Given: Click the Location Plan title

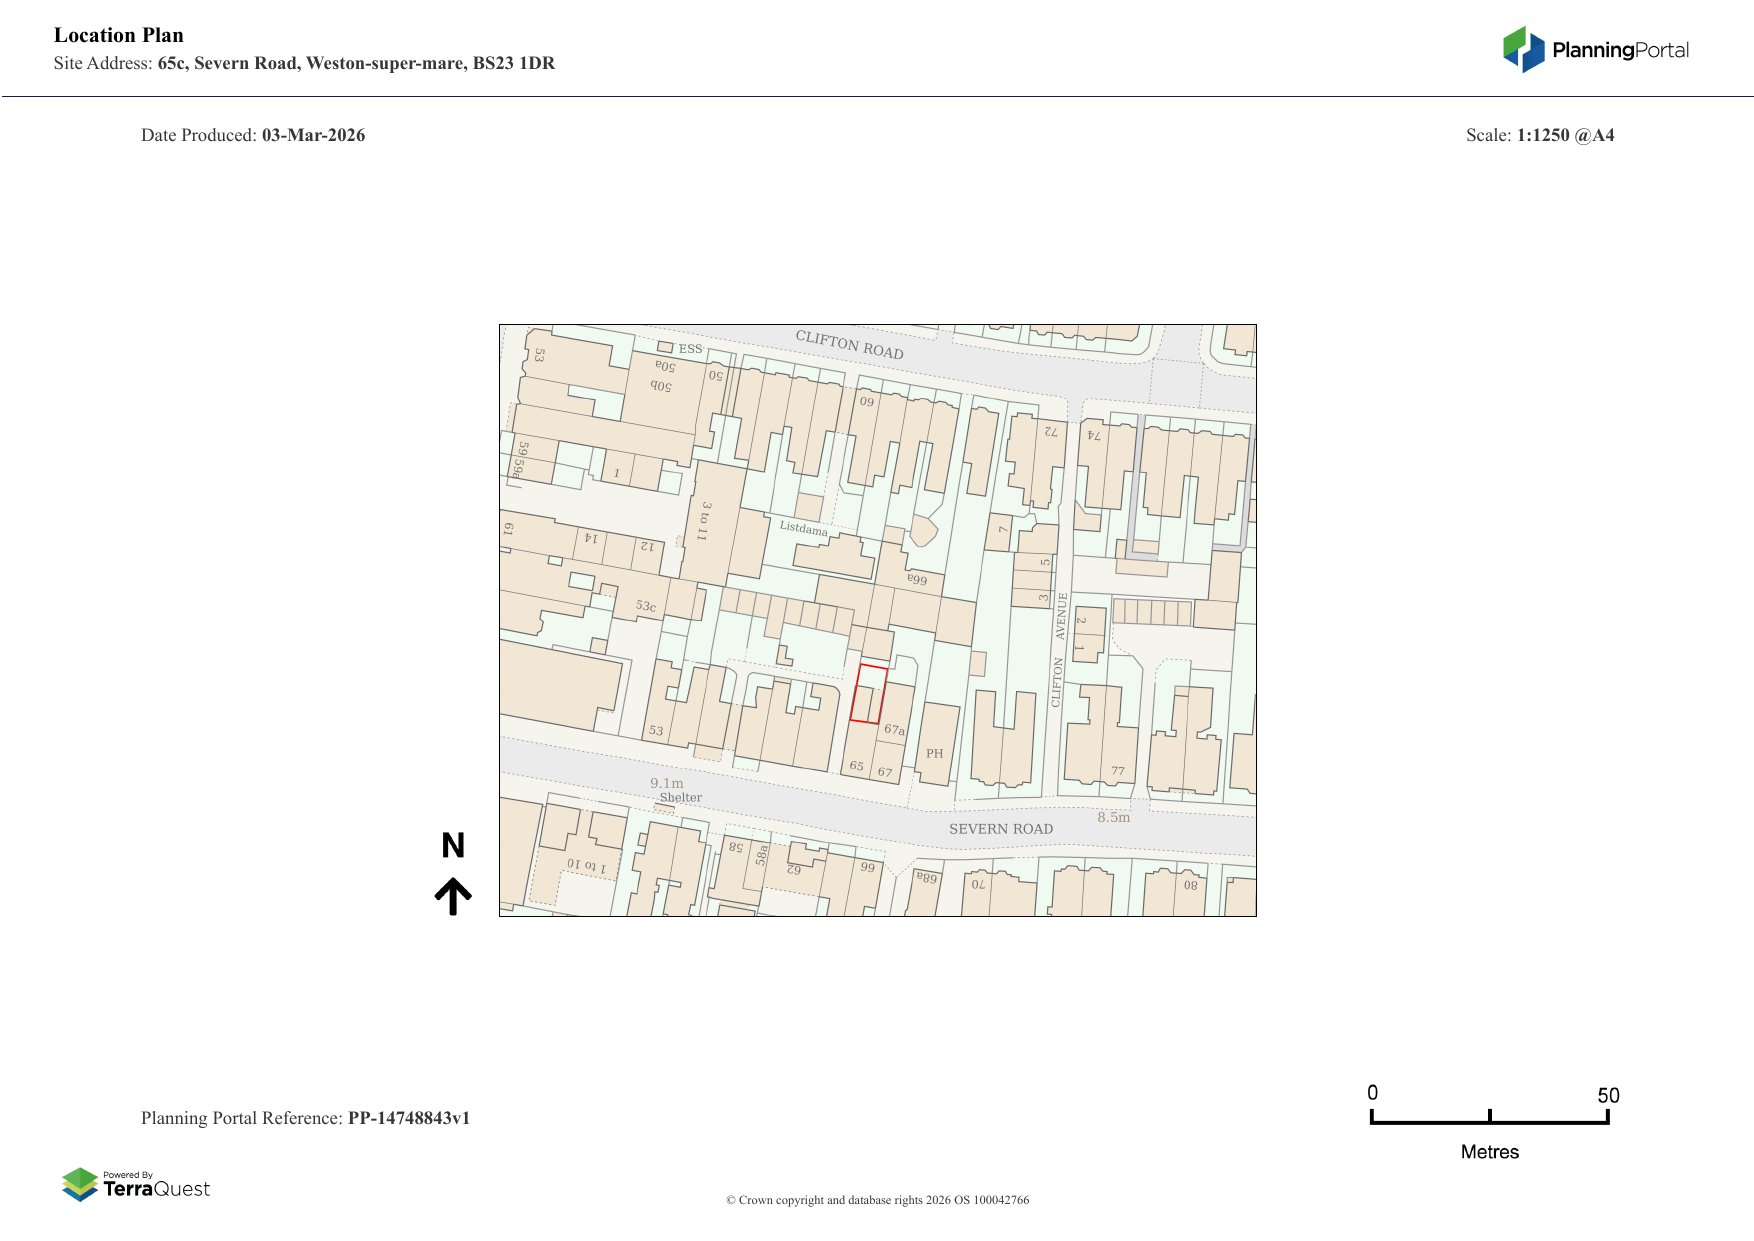Looking at the screenshot, I should [x=119, y=35].
